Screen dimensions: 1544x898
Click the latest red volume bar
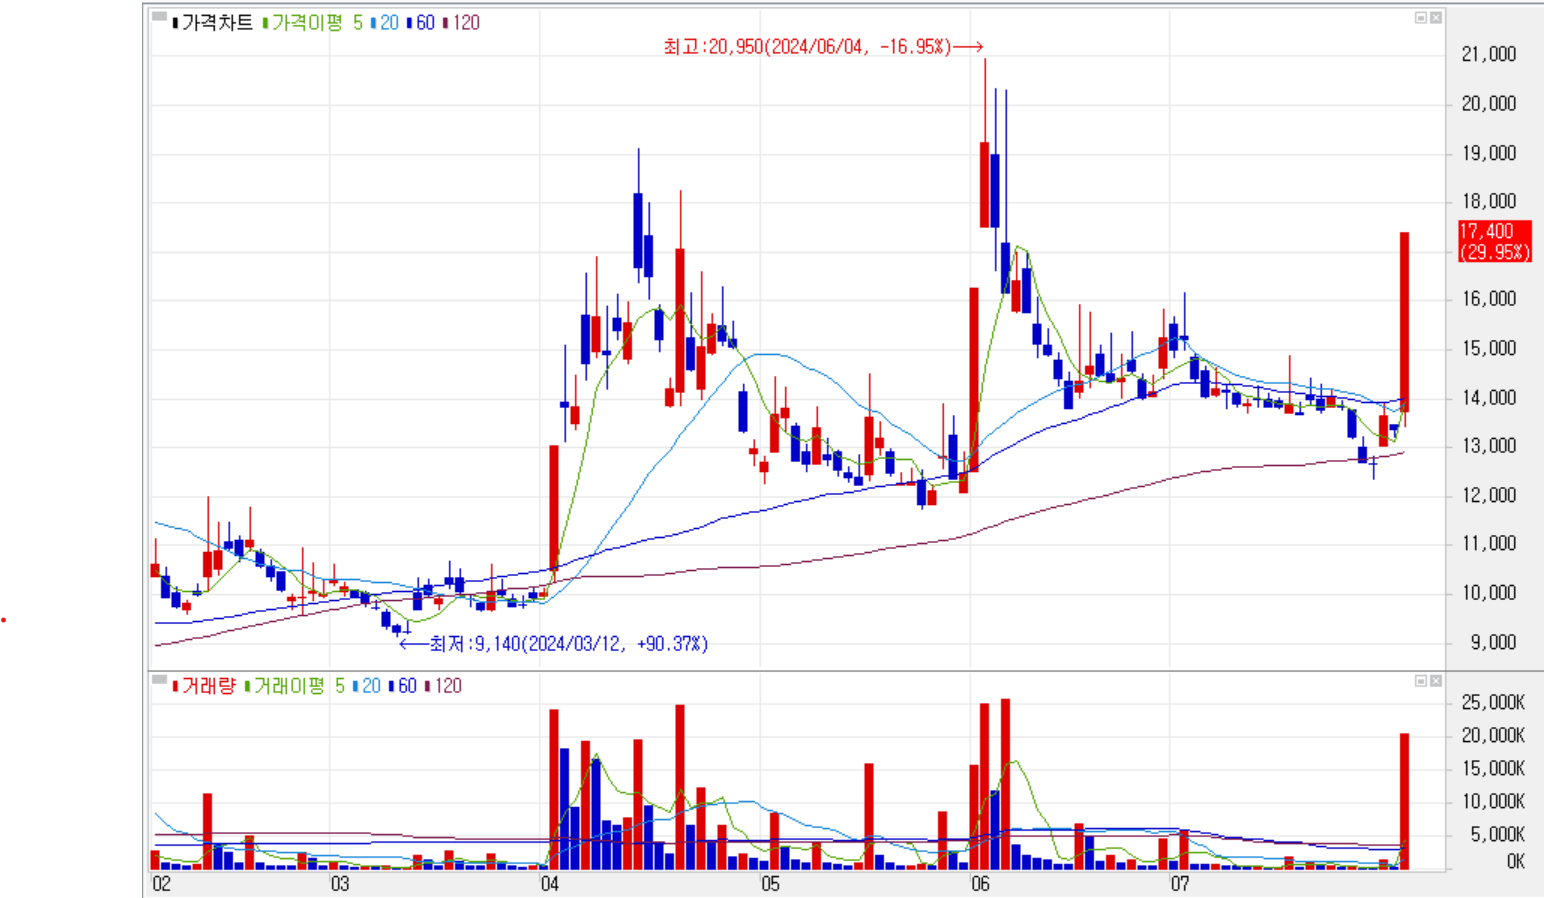[1404, 802]
